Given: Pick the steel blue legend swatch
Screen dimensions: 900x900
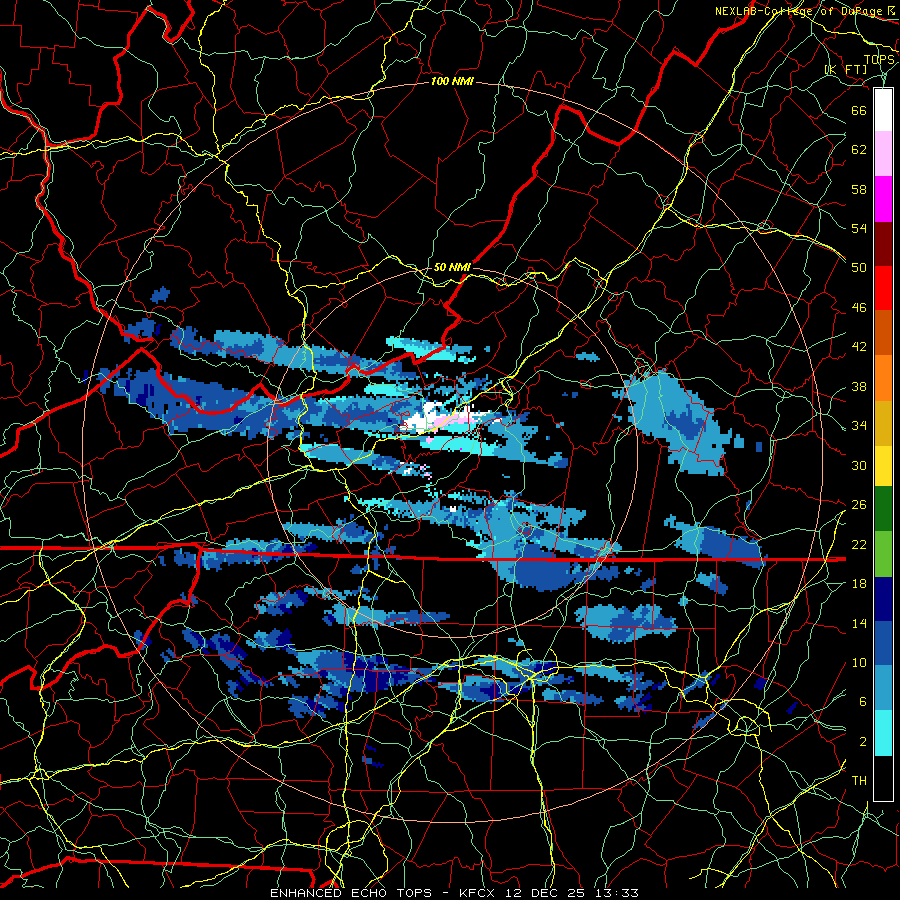Looking at the screenshot, I should pos(883,688).
